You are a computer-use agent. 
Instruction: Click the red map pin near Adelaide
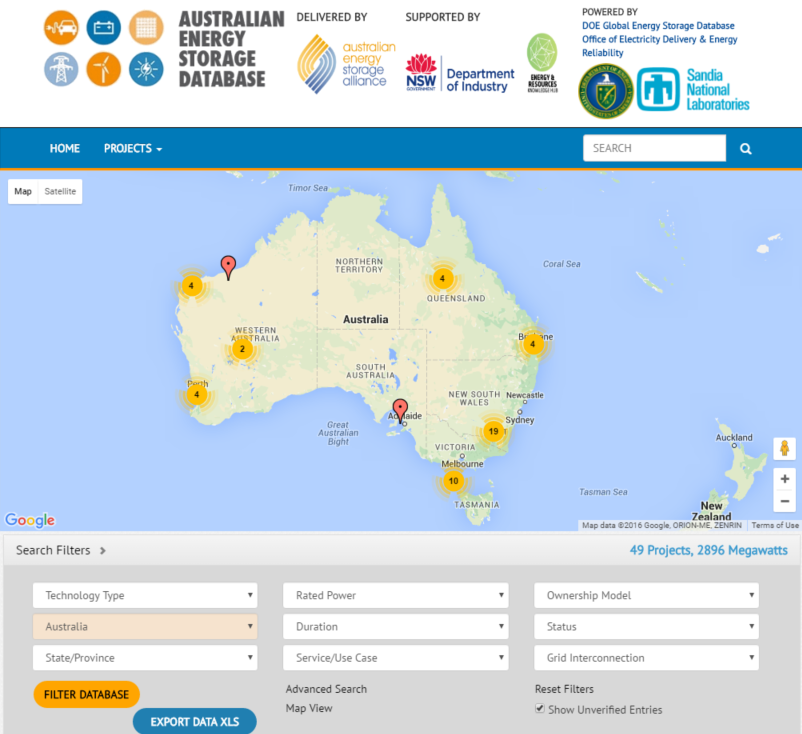pos(400,411)
